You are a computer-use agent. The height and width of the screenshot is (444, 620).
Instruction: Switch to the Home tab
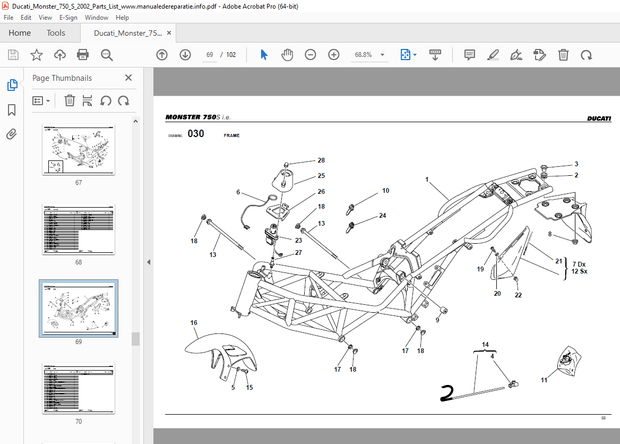19,33
